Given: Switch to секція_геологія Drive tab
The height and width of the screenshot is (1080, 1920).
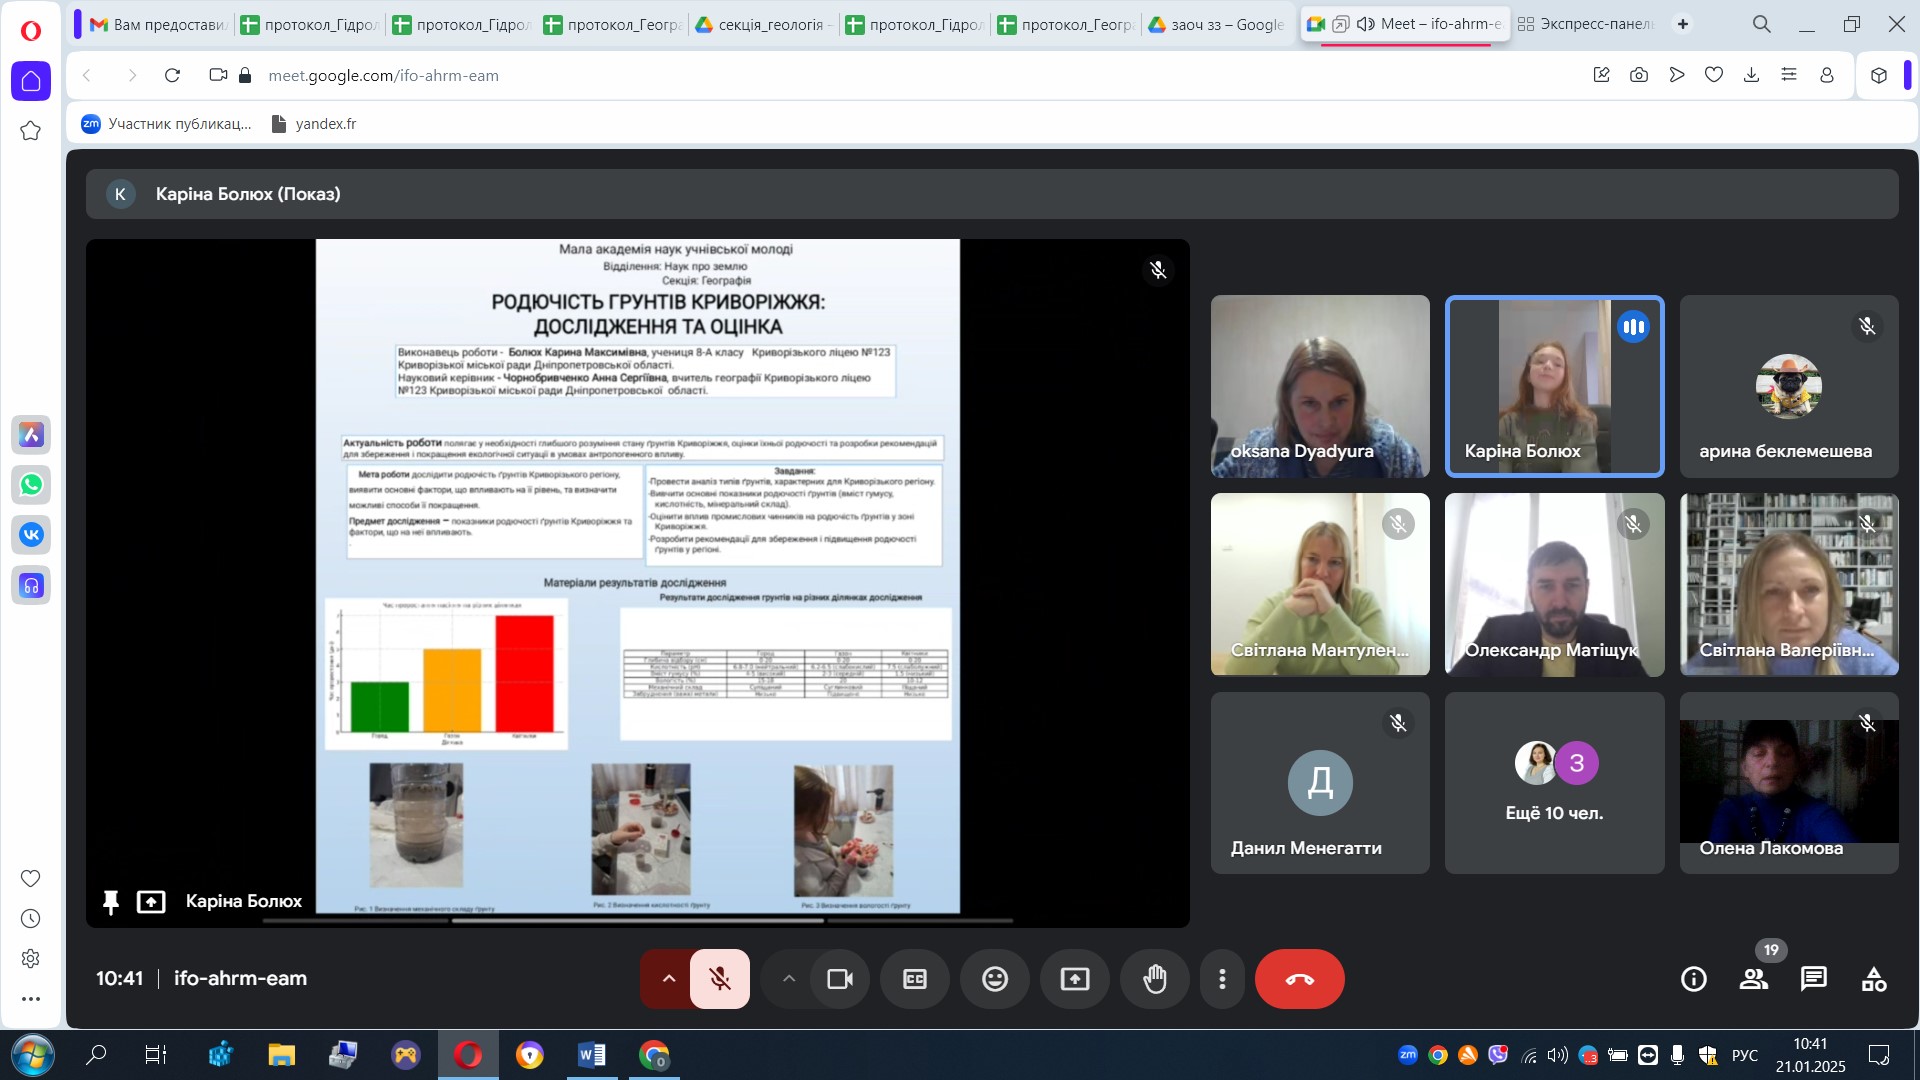Looking at the screenshot, I should (x=763, y=24).
